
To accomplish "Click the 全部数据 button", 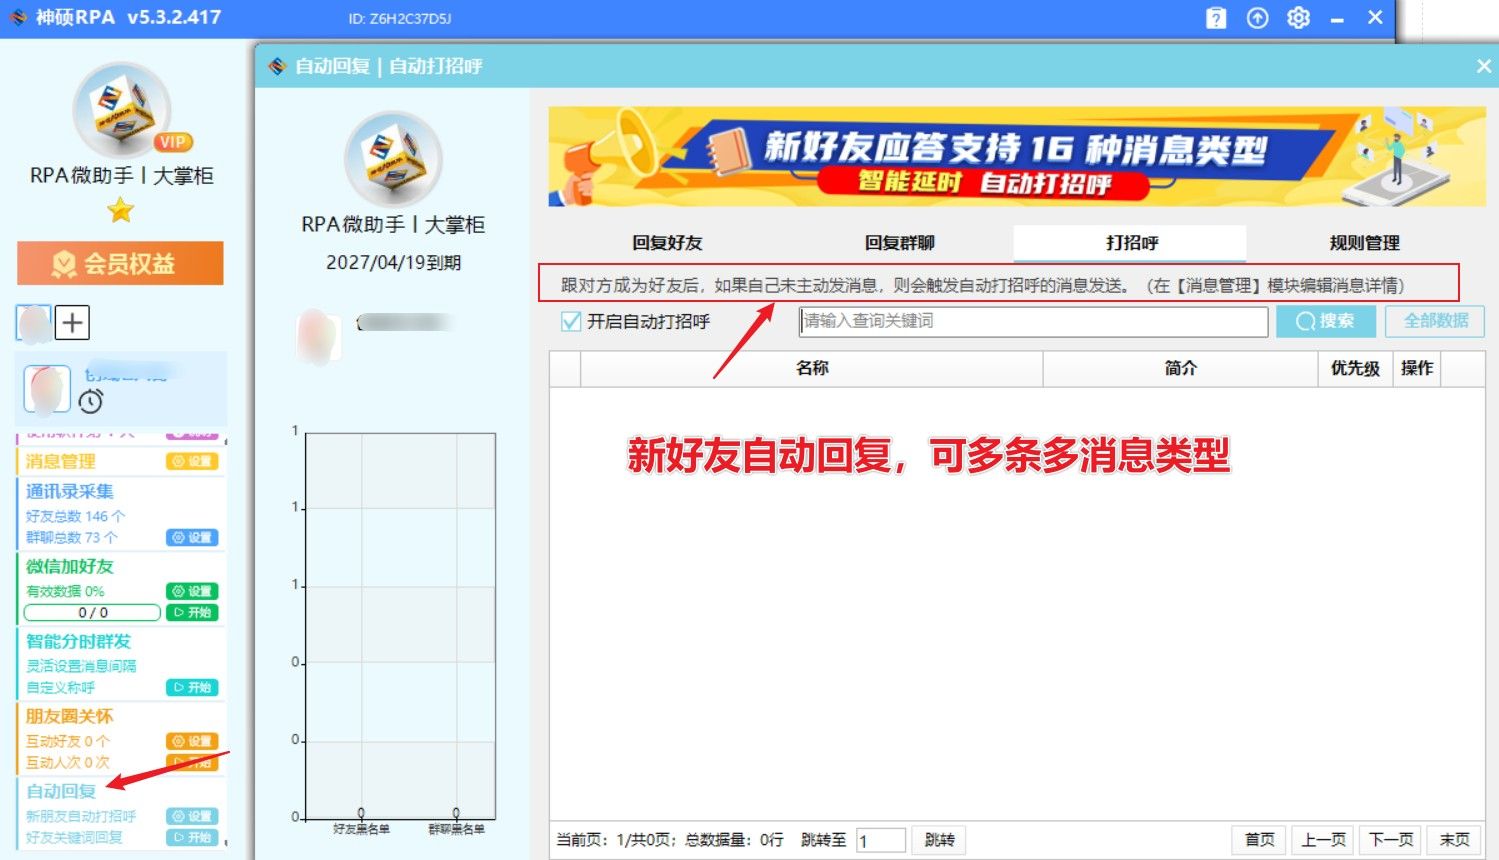I will pos(1435,321).
